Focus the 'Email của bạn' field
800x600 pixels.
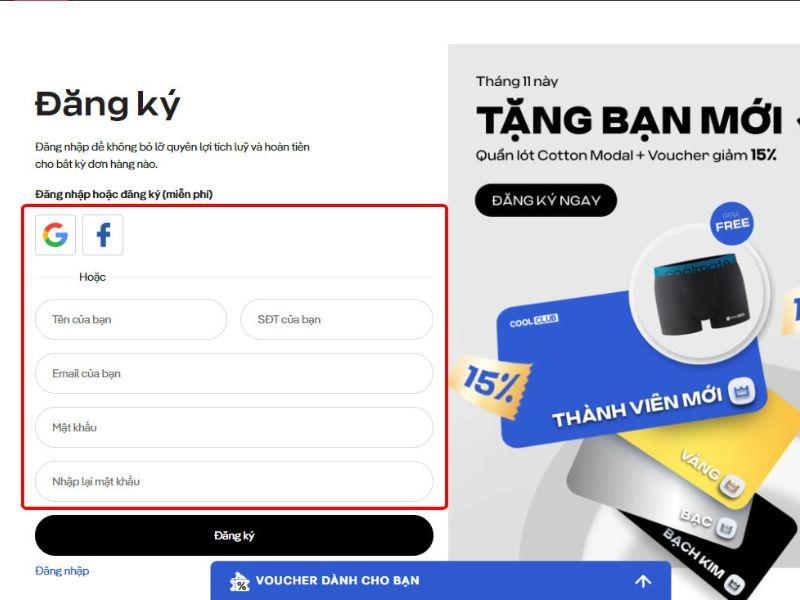[x=234, y=374]
